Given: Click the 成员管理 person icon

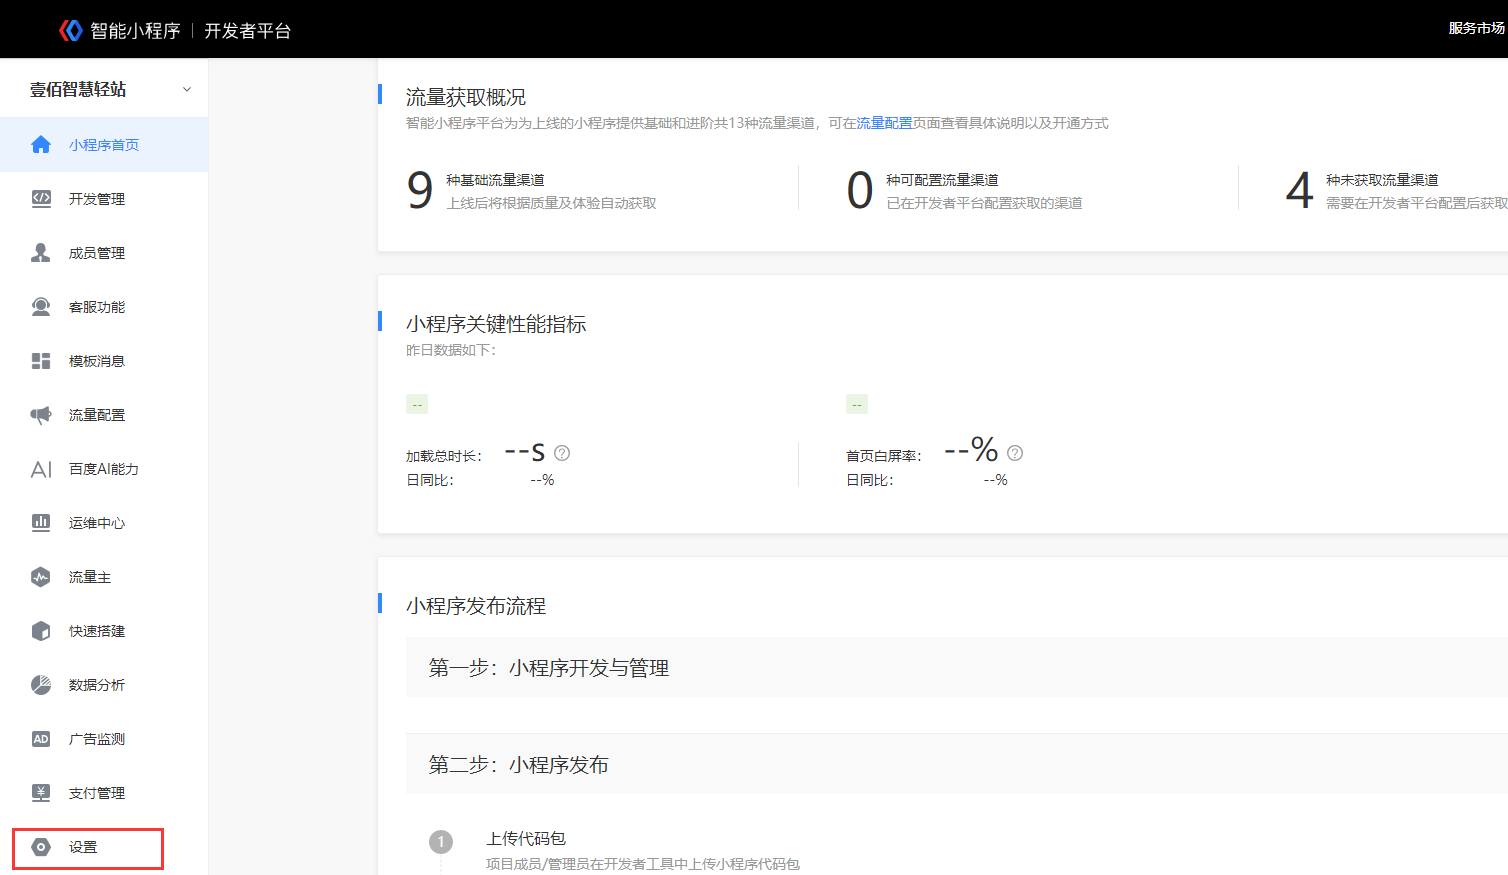Looking at the screenshot, I should [x=41, y=253].
